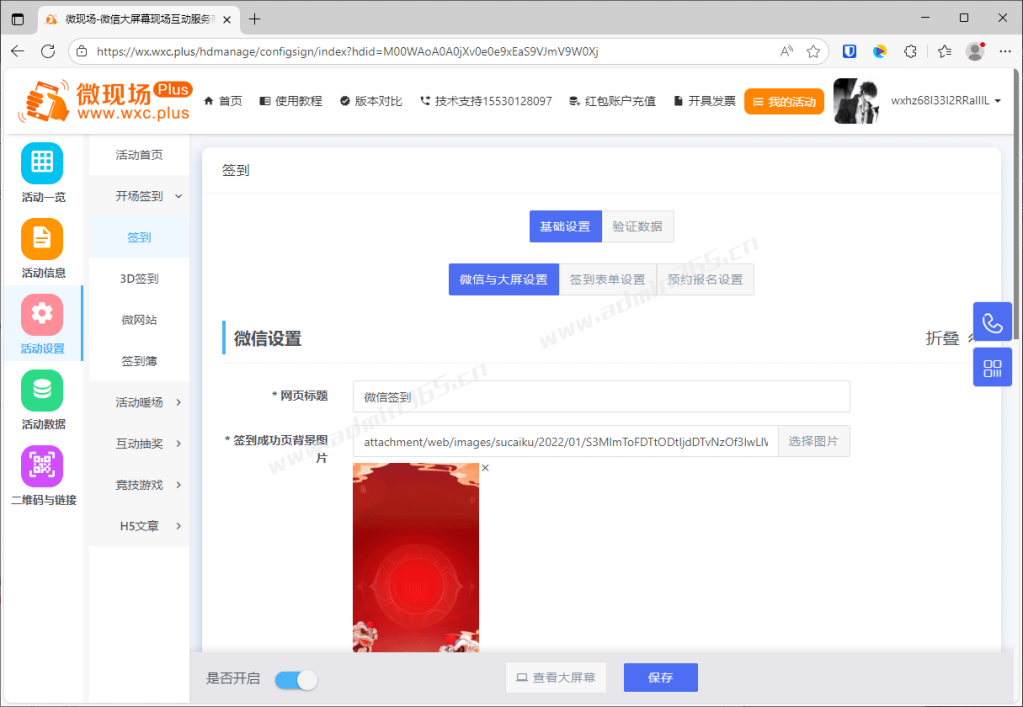Open 二维码与链接 via its QR code icon
Viewport: 1023px width, 707px height.
(x=41, y=466)
